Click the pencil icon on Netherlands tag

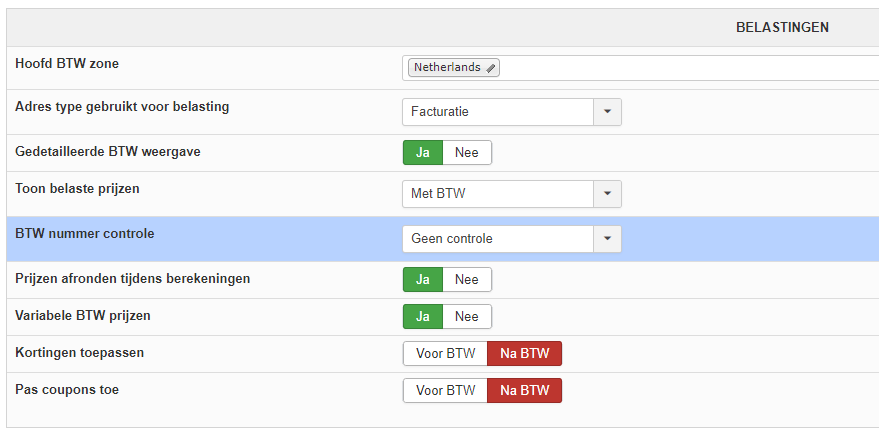(491, 68)
